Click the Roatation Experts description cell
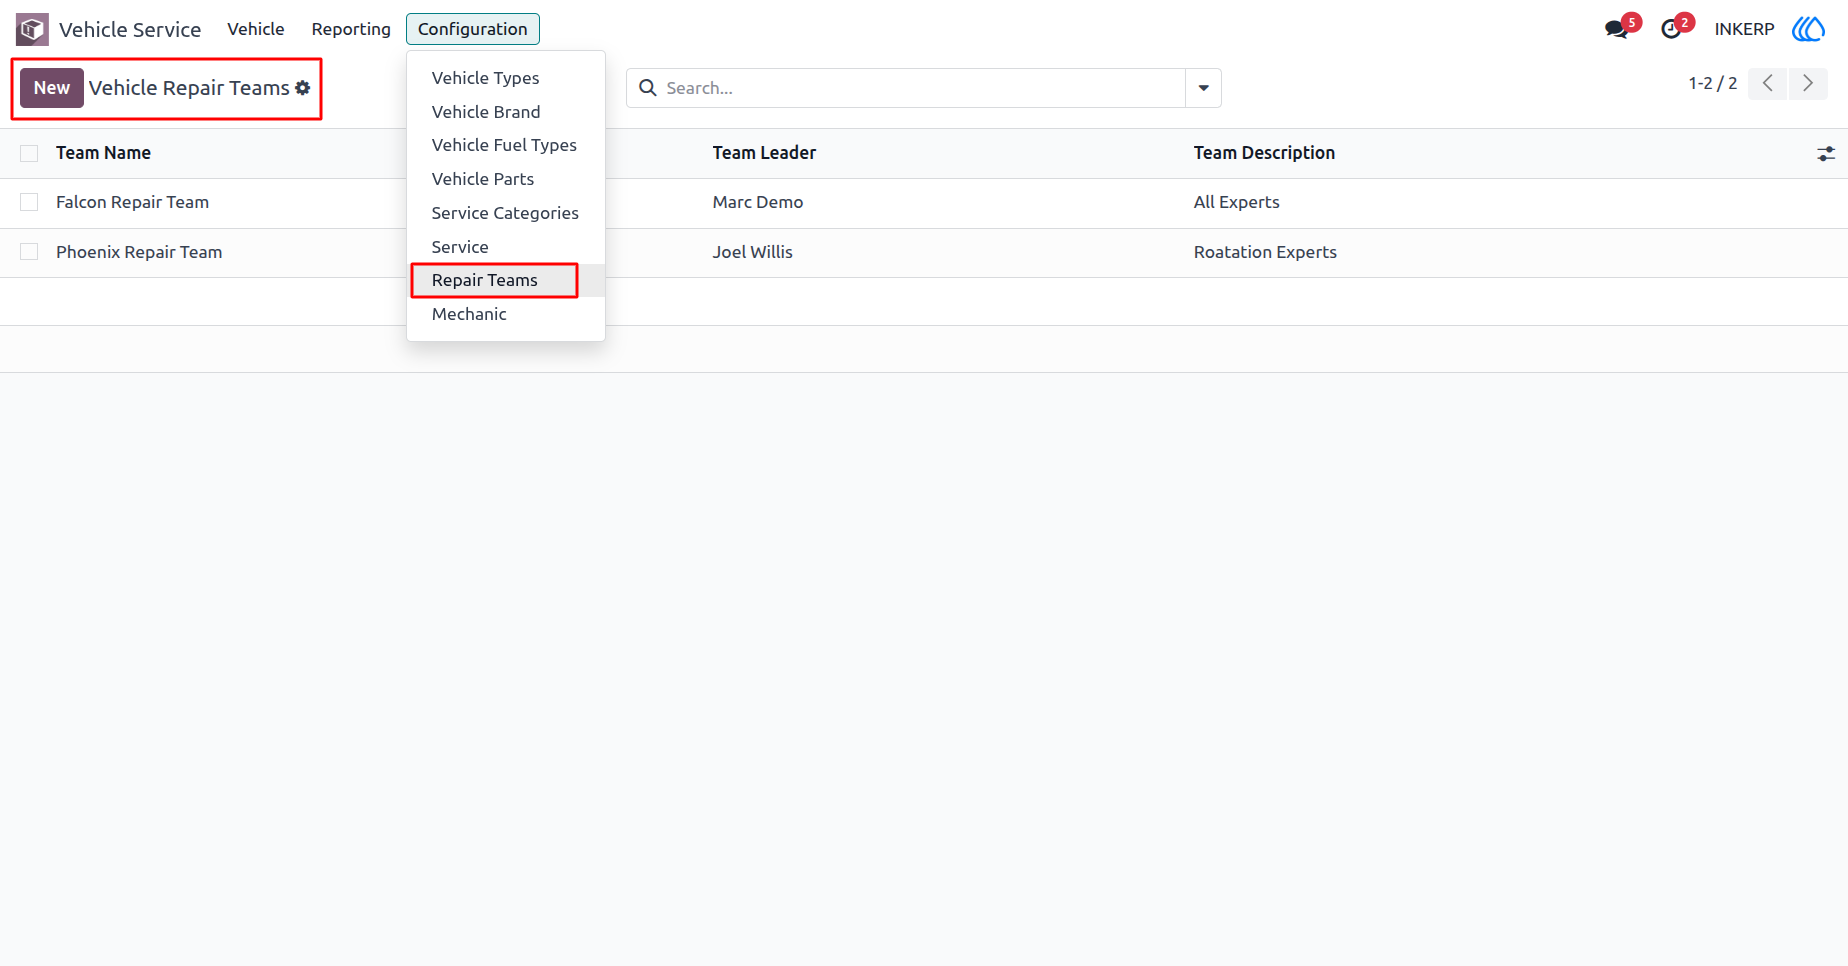Viewport: 1848px width, 966px height. pyautogui.click(x=1265, y=252)
